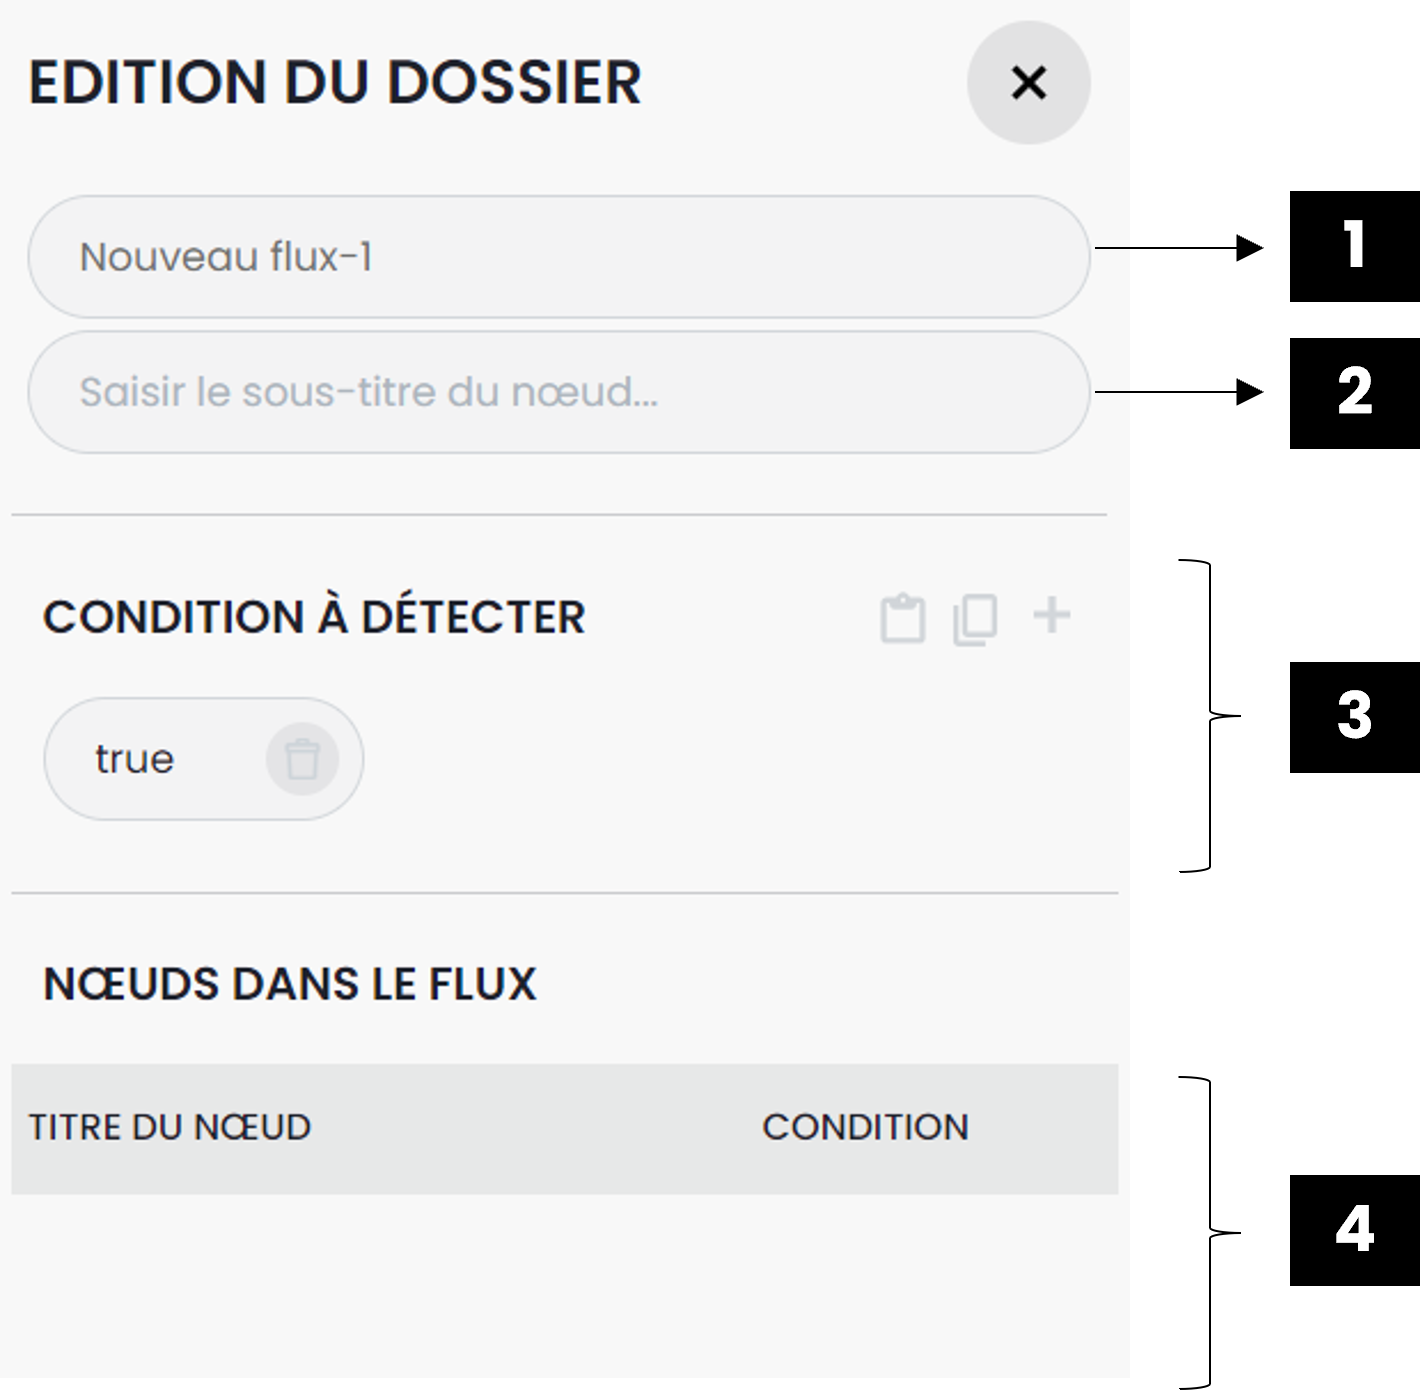Close the Edition du dossier panel
The height and width of the screenshot is (1390, 1420).
pos(1028,83)
